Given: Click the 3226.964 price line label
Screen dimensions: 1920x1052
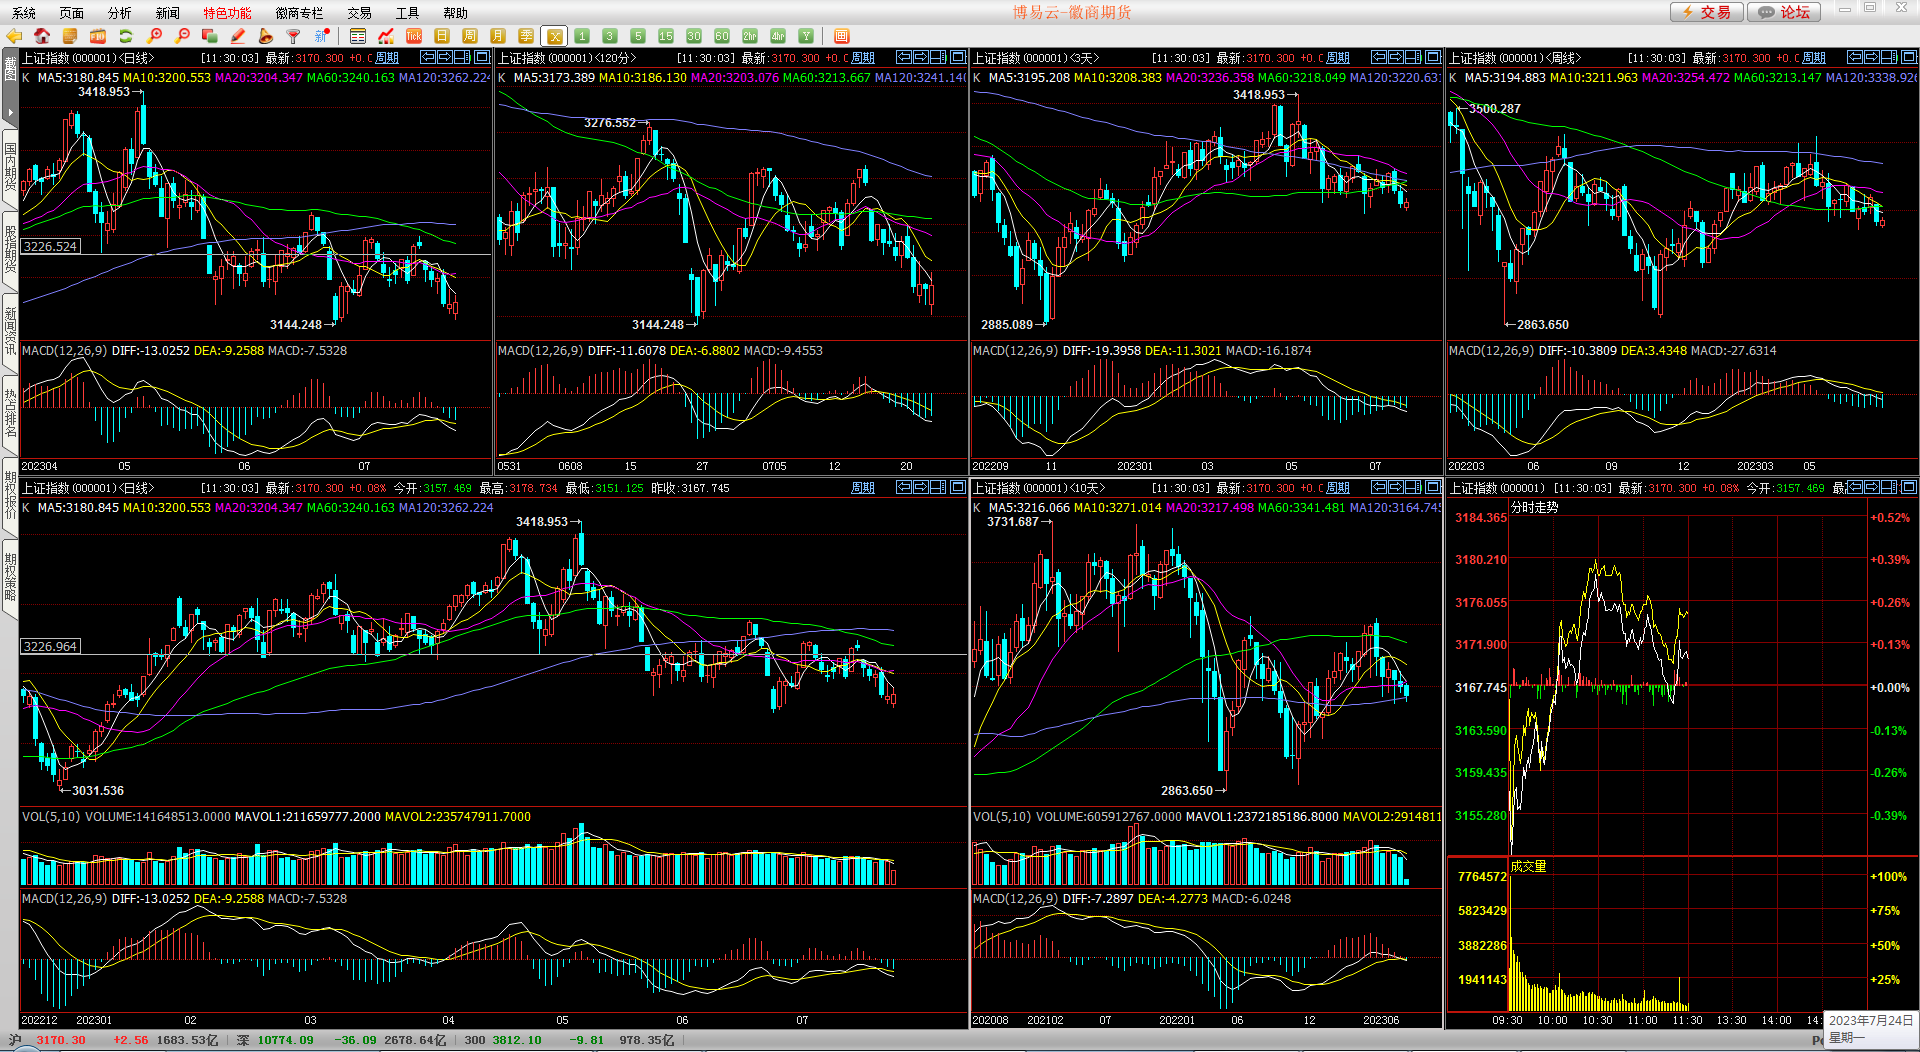Looking at the screenshot, I should click(x=50, y=647).
